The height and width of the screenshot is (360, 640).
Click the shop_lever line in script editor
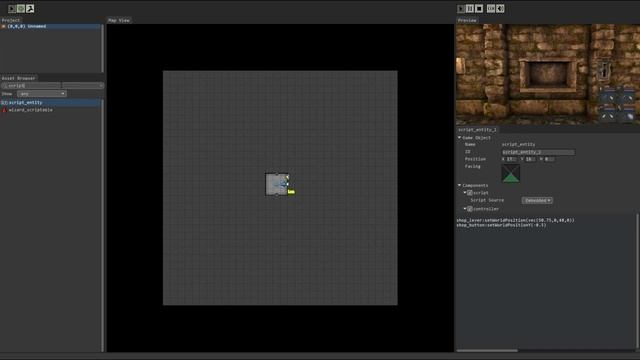(516, 220)
